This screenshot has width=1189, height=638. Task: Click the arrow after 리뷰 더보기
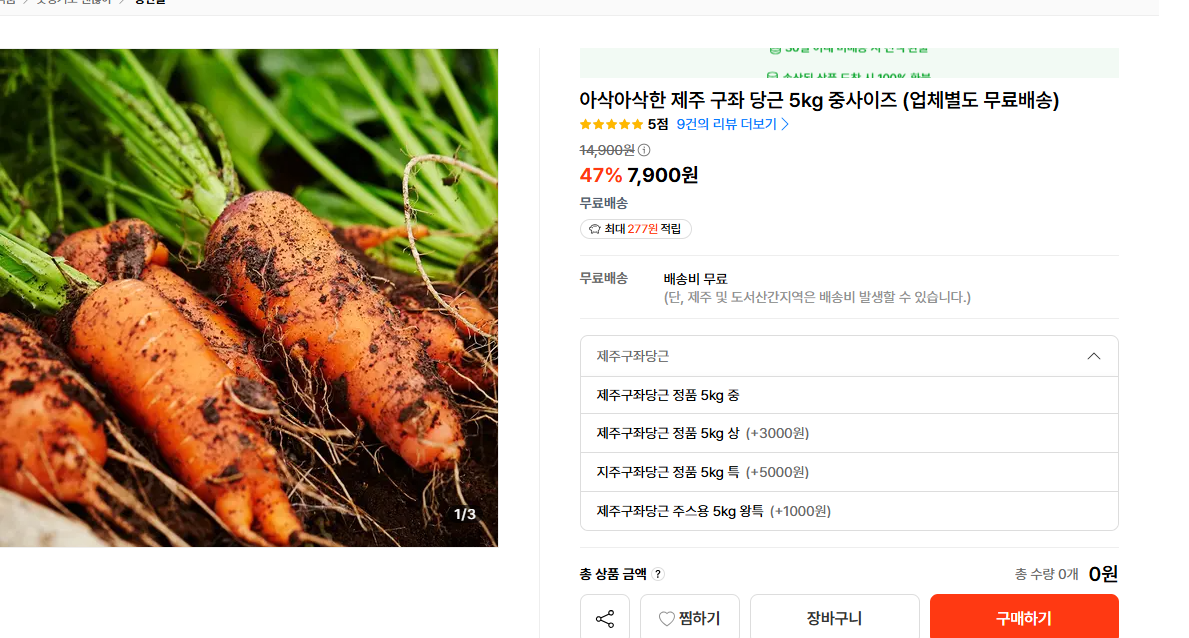785,124
